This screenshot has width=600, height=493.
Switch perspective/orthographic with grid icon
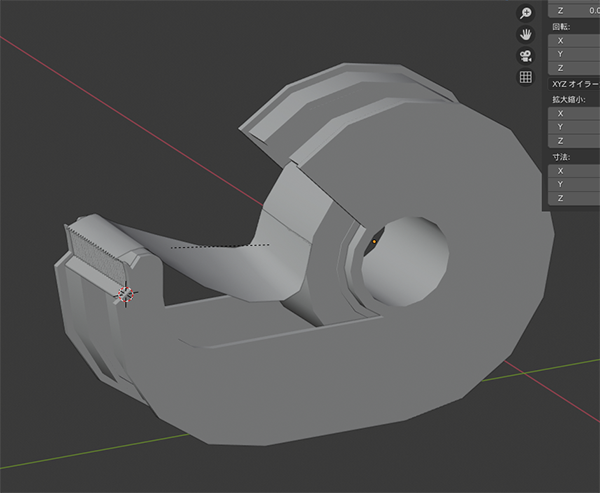point(526,77)
